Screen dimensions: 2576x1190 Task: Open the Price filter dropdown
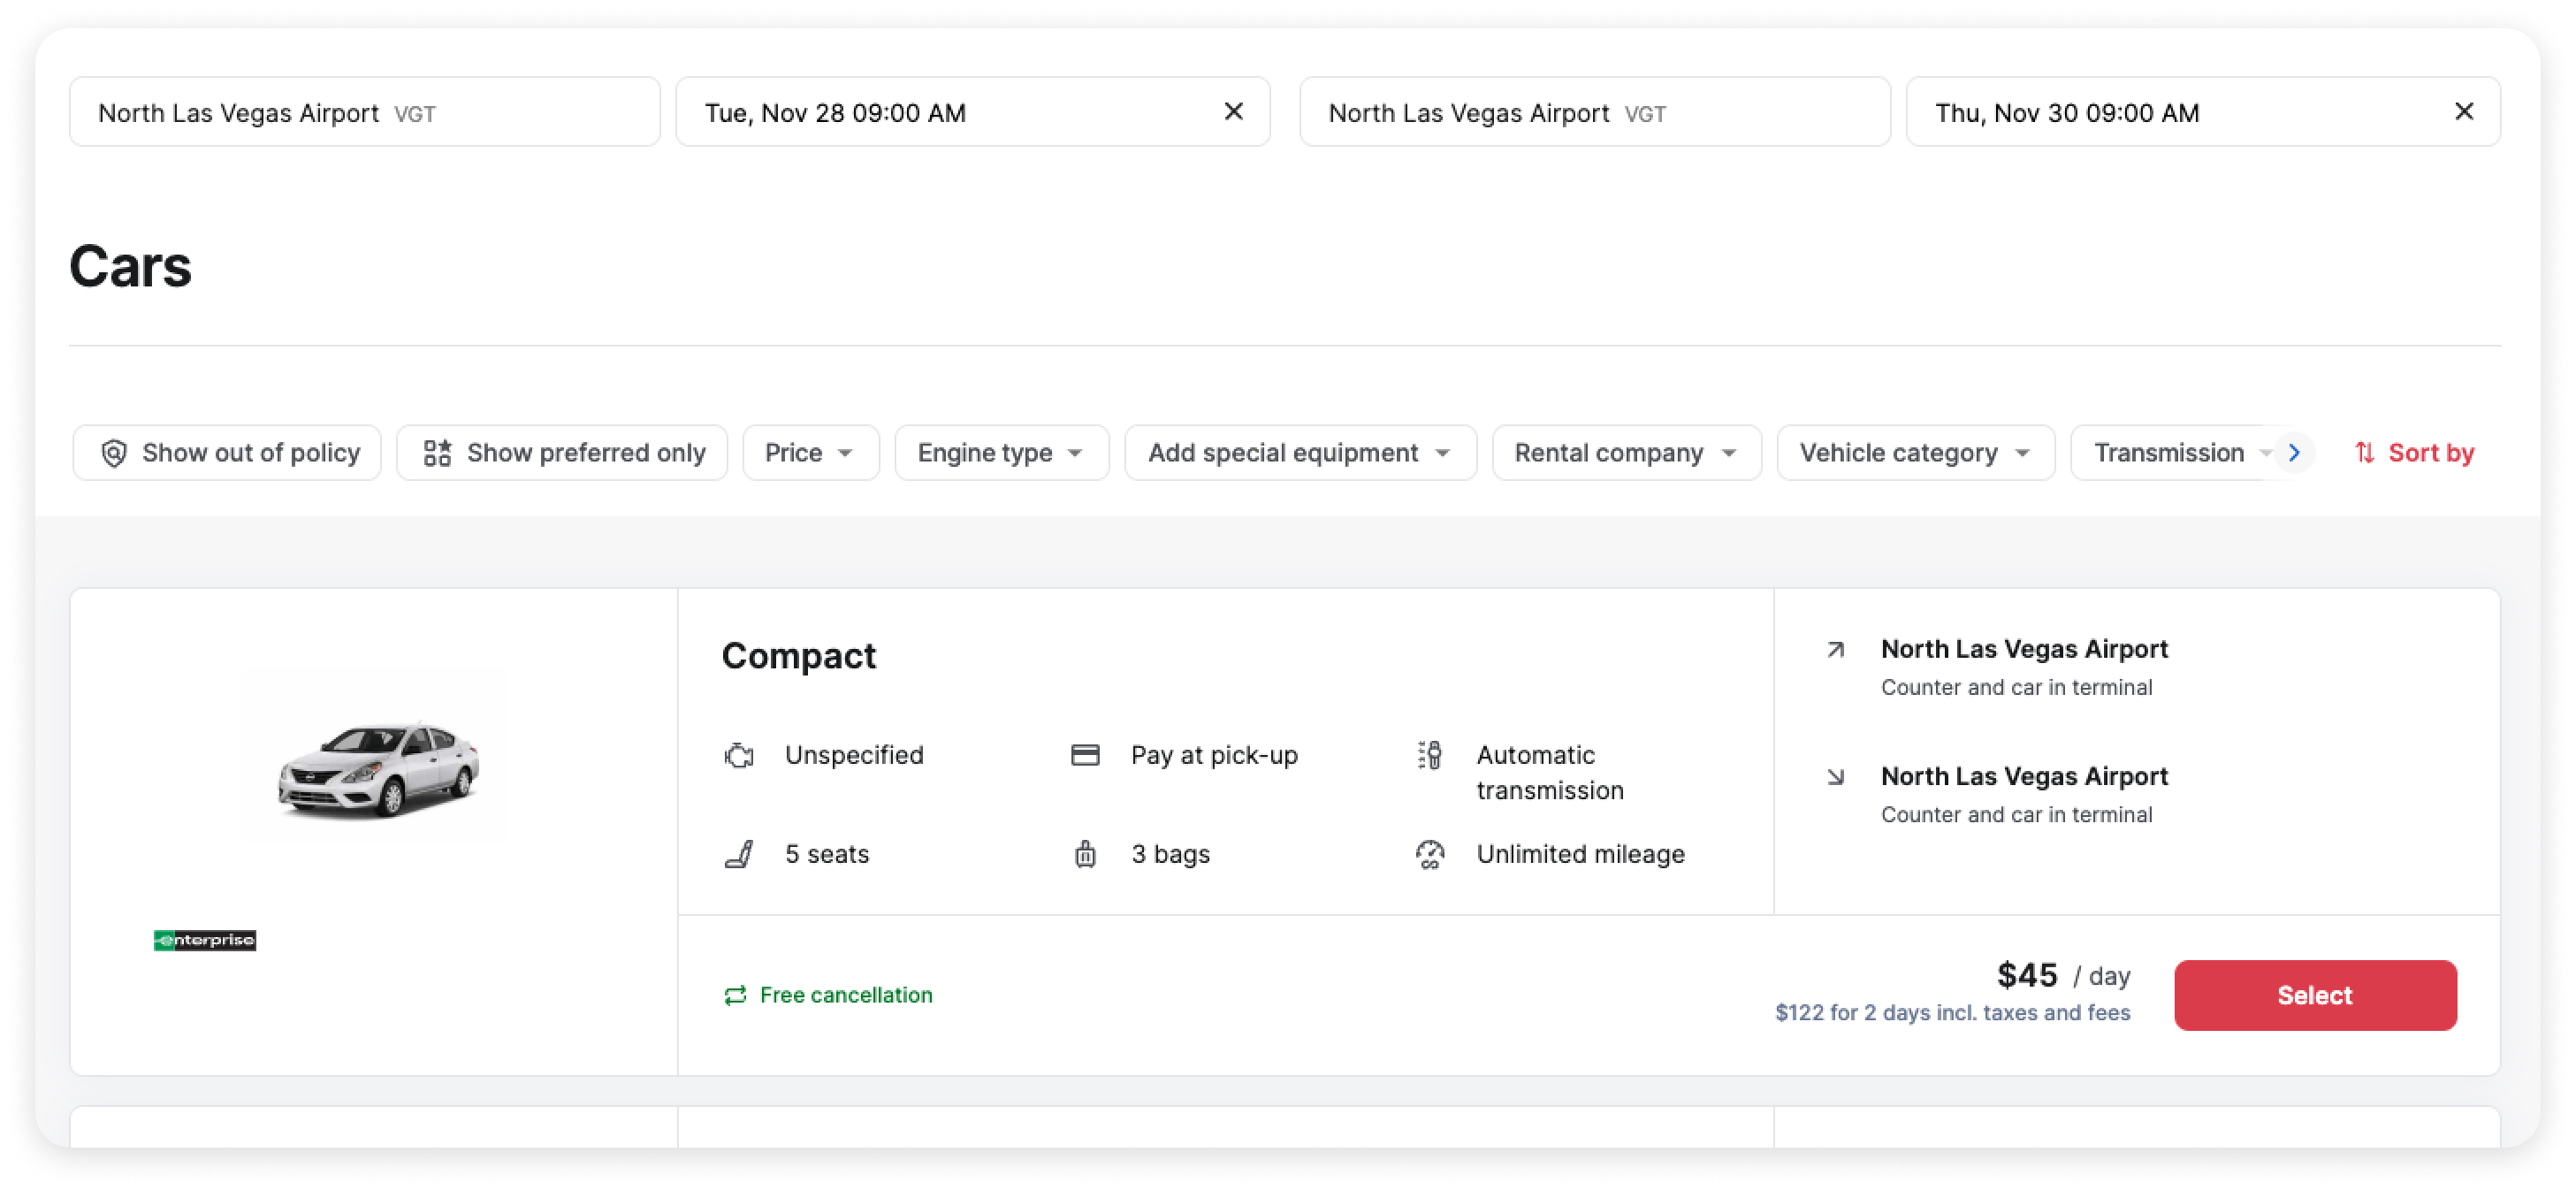810,453
